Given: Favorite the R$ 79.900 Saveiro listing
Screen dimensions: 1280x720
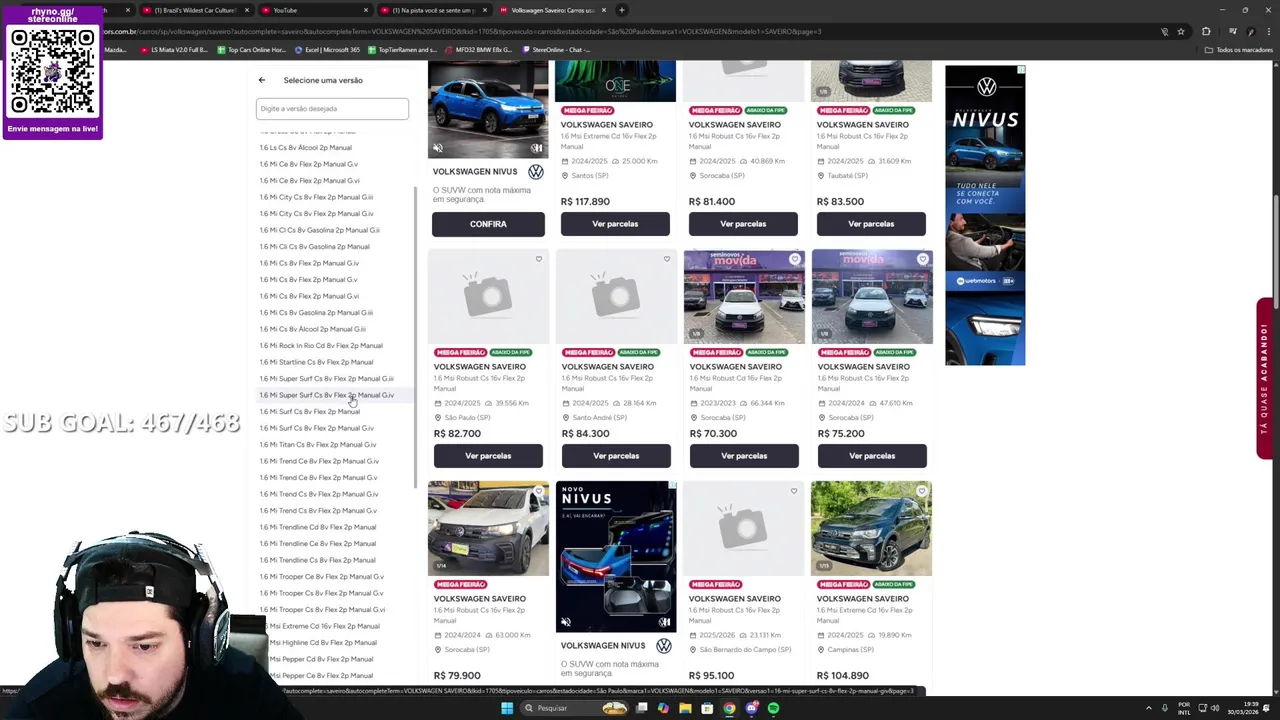Looking at the screenshot, I should pos(539,491).
